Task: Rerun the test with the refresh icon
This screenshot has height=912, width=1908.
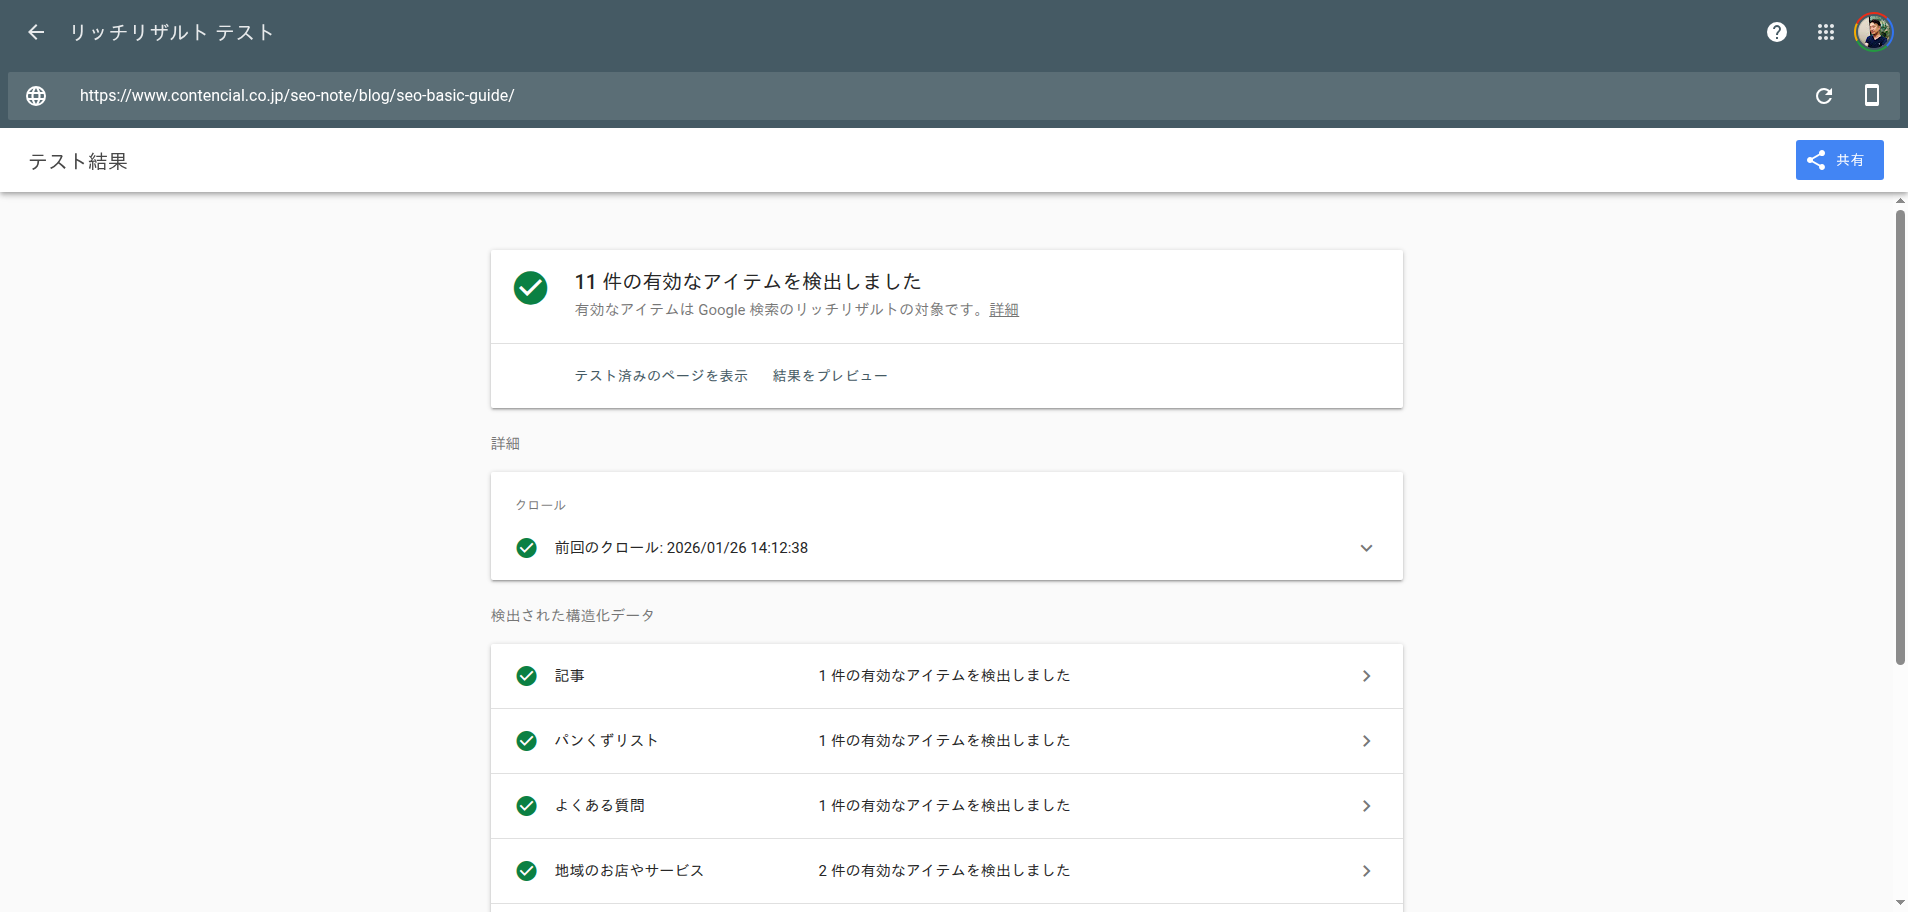Action: pyautogui.click(x=1824, y=95)
